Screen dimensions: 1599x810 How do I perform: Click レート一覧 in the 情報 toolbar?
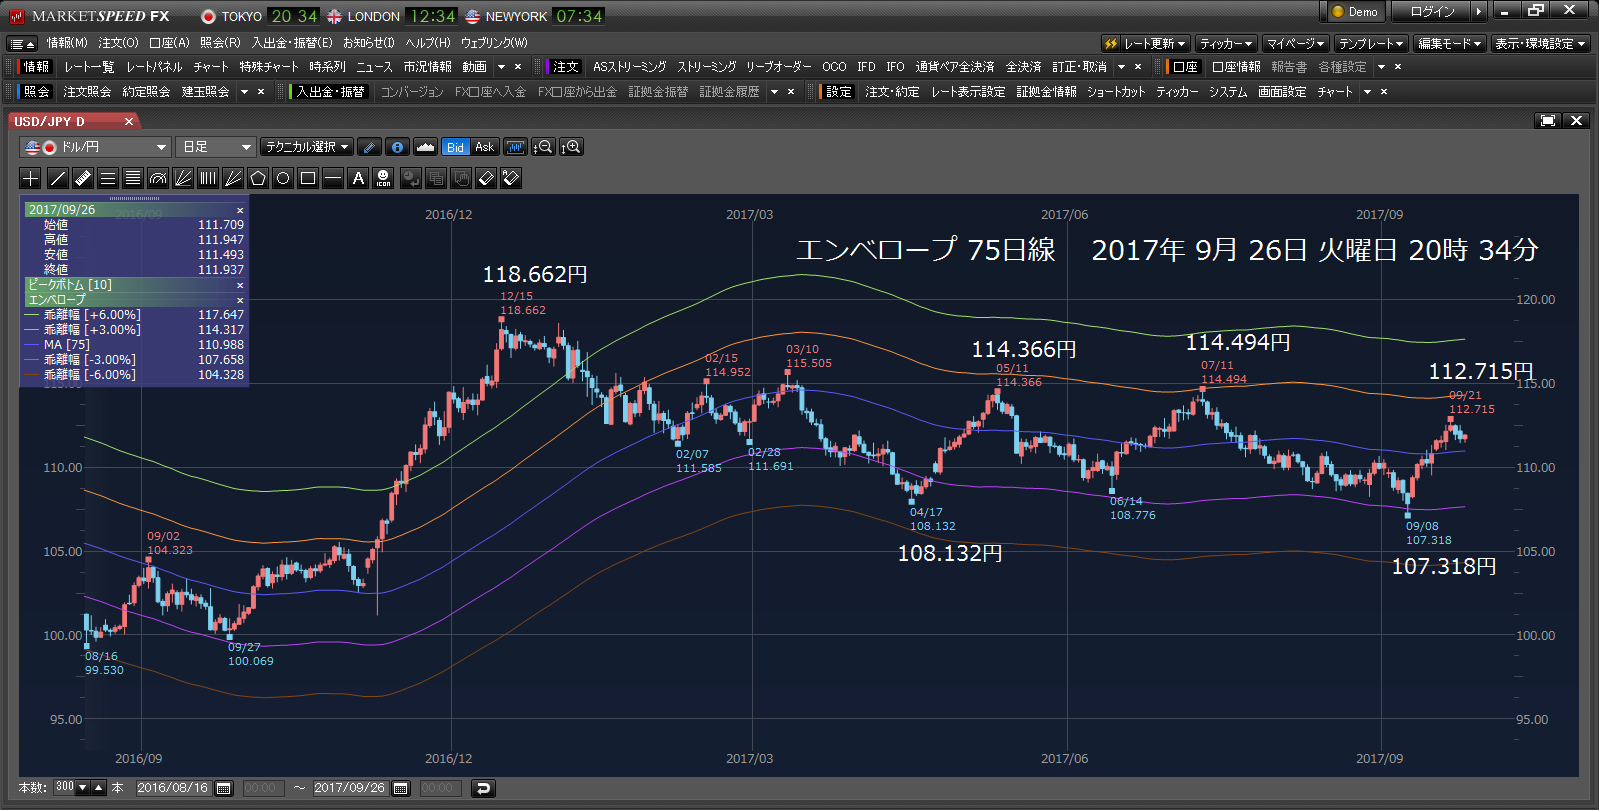coord(89,67)
